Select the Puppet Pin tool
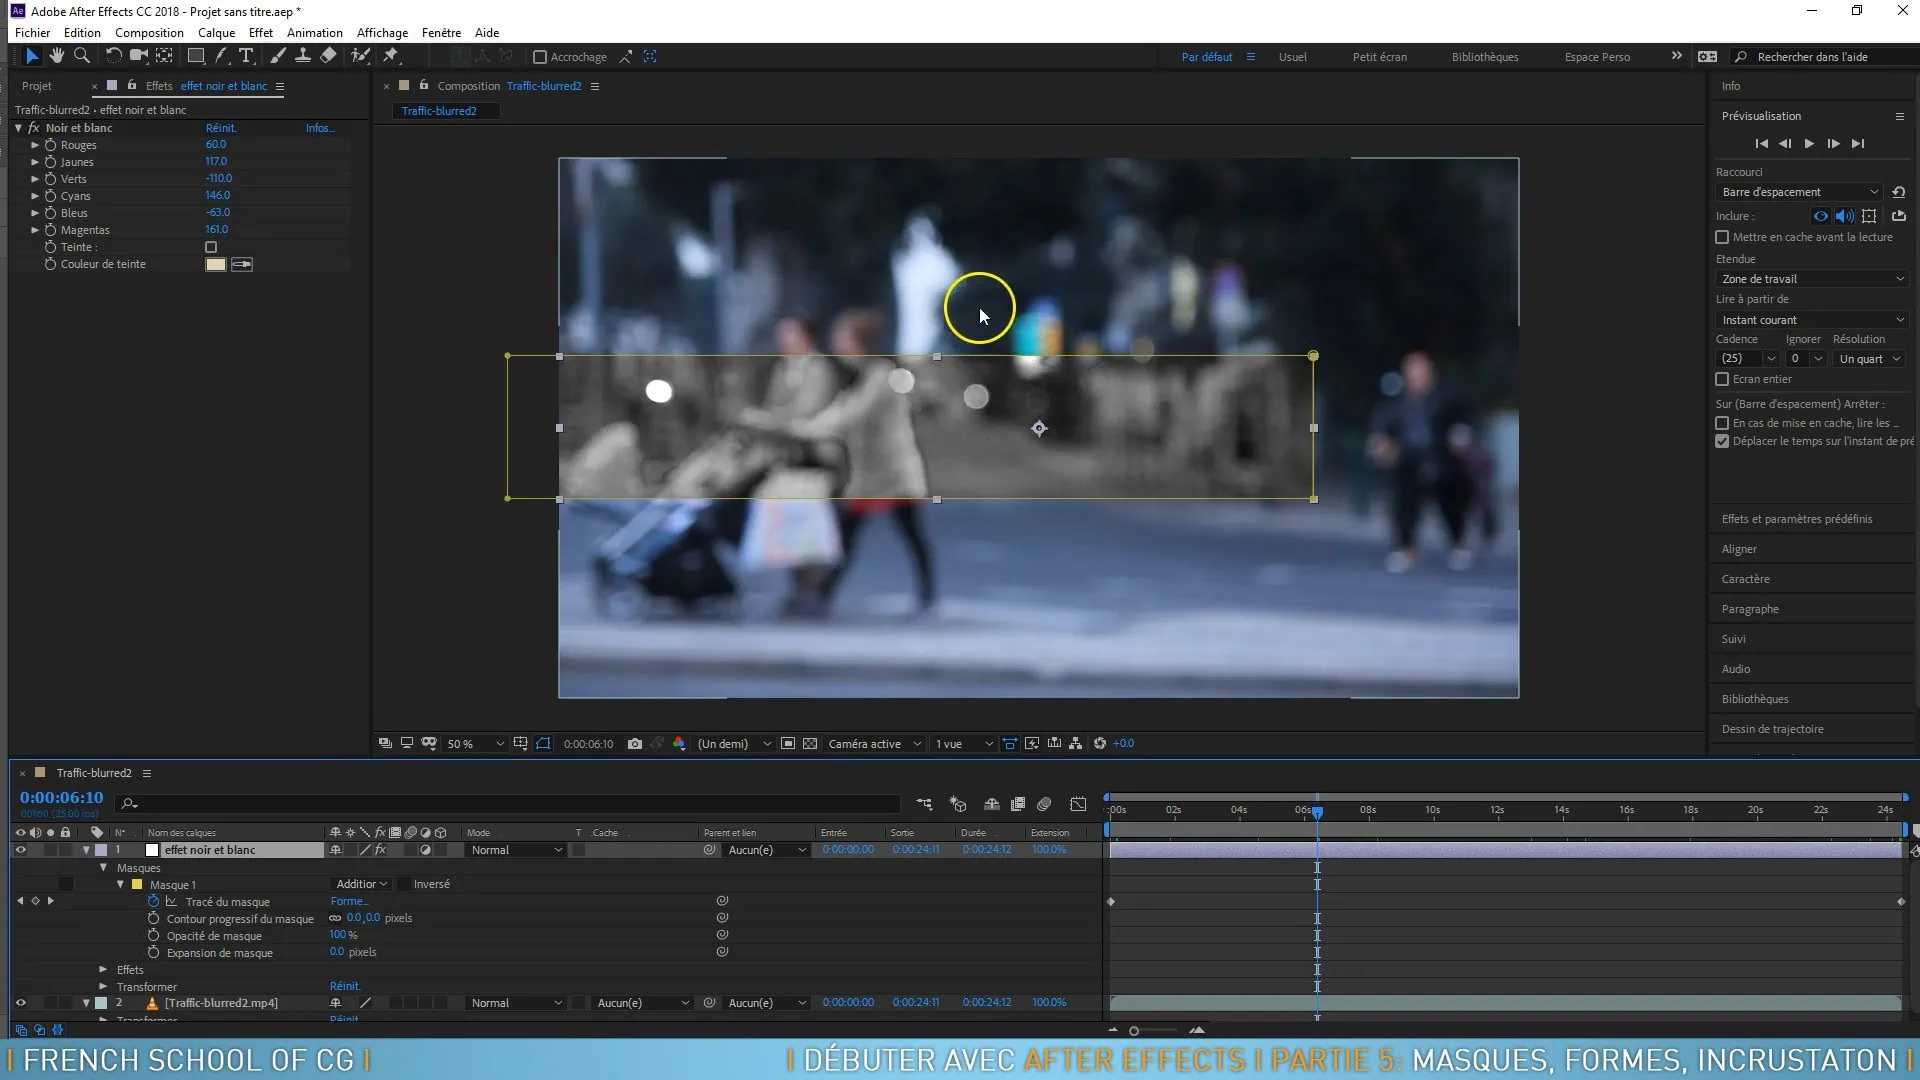Image resolution: width=1920 pixels, height=1080 pixels. (391, 56)
